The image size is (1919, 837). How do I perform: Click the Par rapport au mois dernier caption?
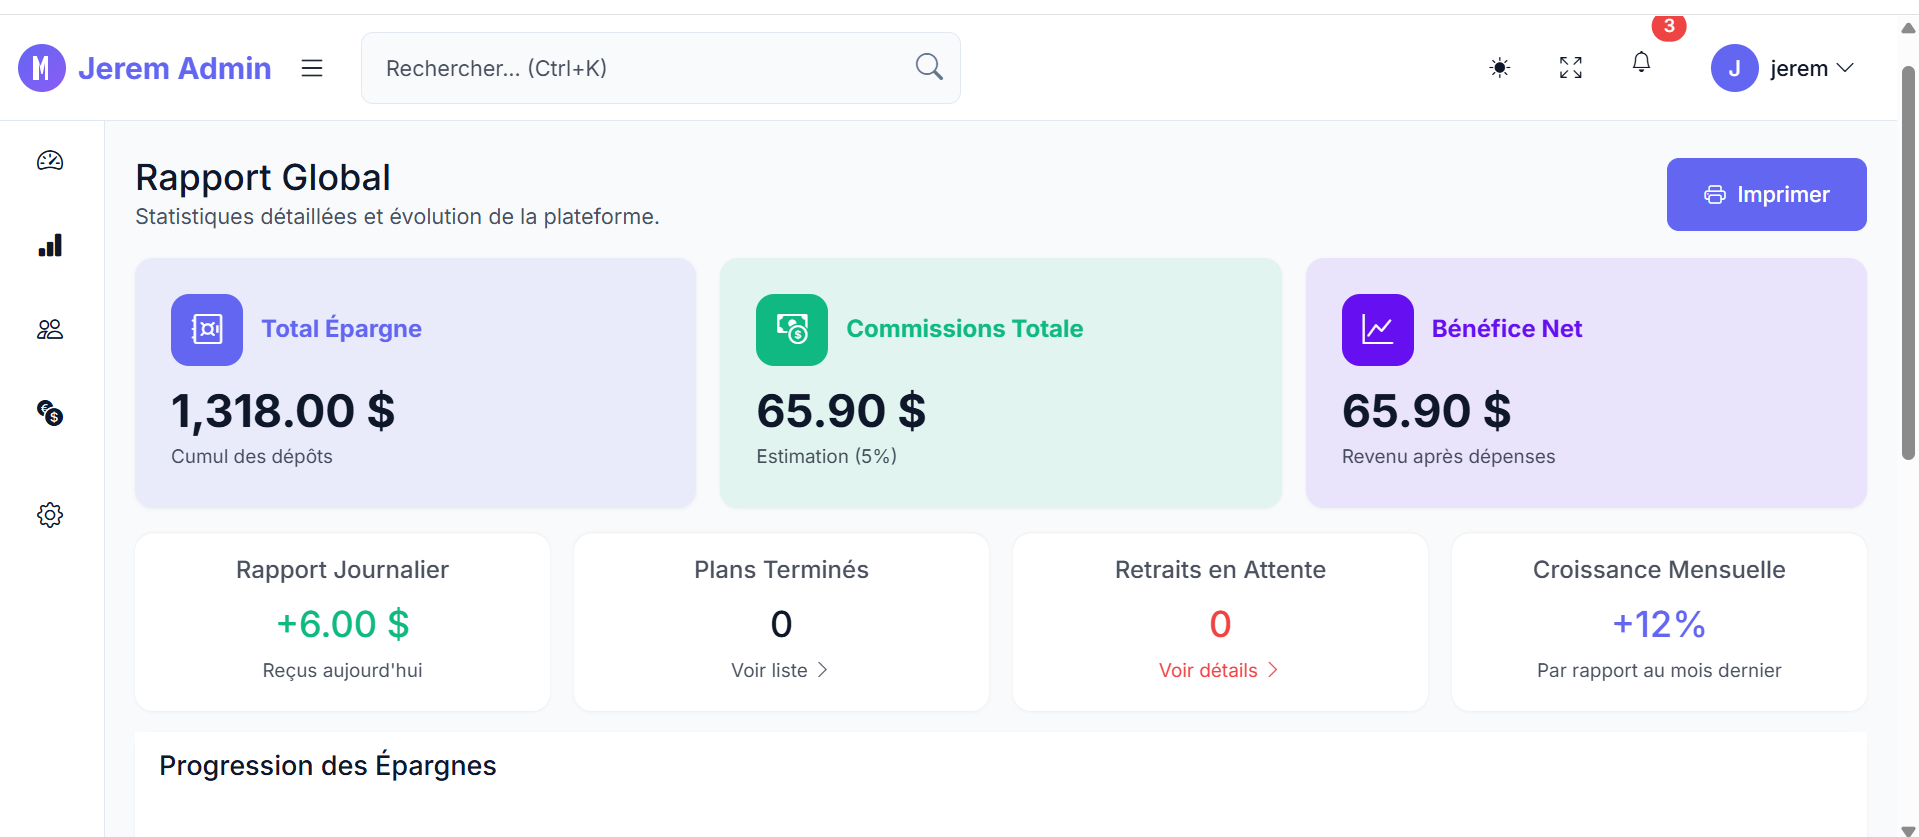1659,670
